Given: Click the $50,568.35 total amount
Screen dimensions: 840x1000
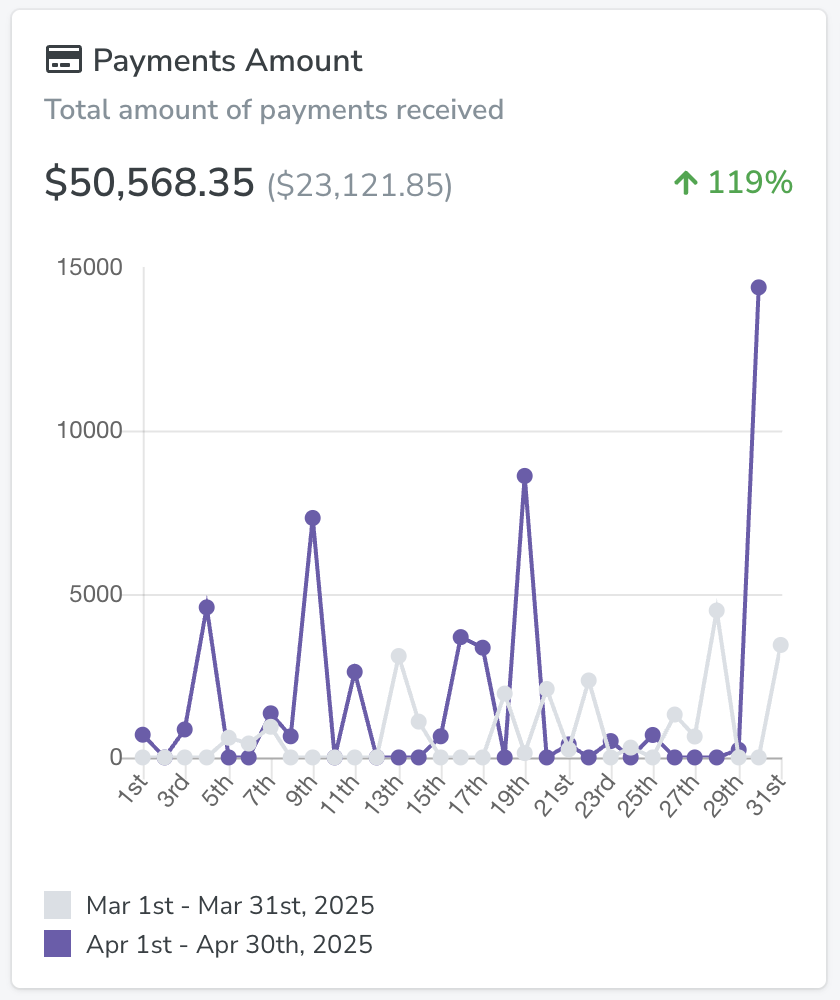Looking at the screenshot, I should (149, 183).
